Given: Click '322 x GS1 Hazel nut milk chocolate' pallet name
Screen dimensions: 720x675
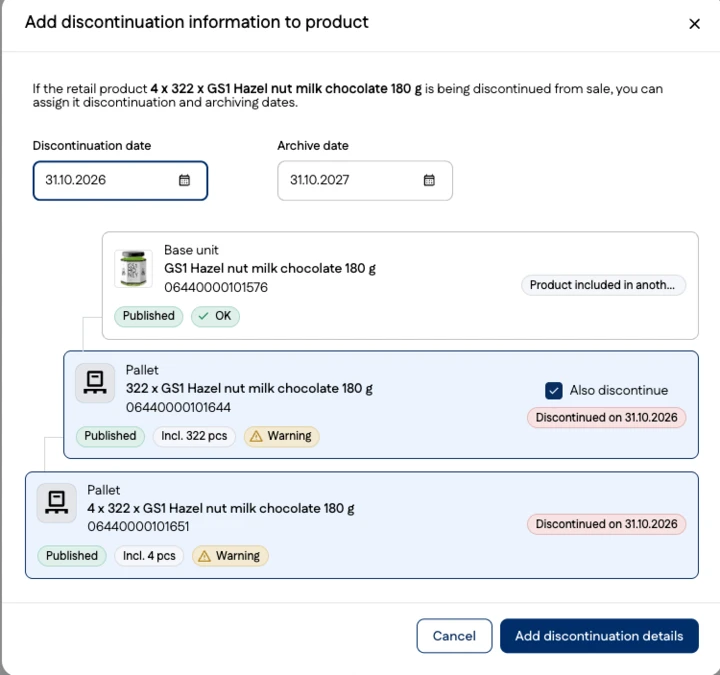Looking at the screenshot, I should tap(249, 388).
